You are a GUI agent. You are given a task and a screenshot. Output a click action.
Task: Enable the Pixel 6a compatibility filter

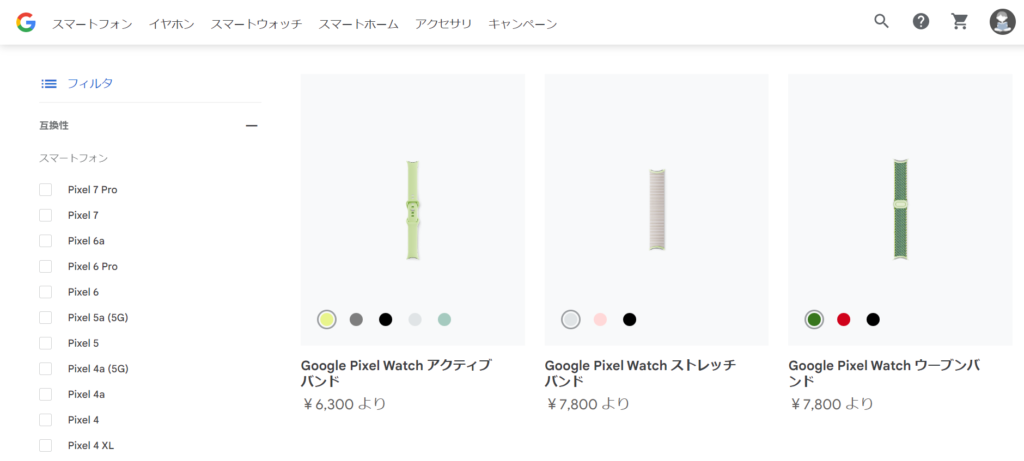45,241
